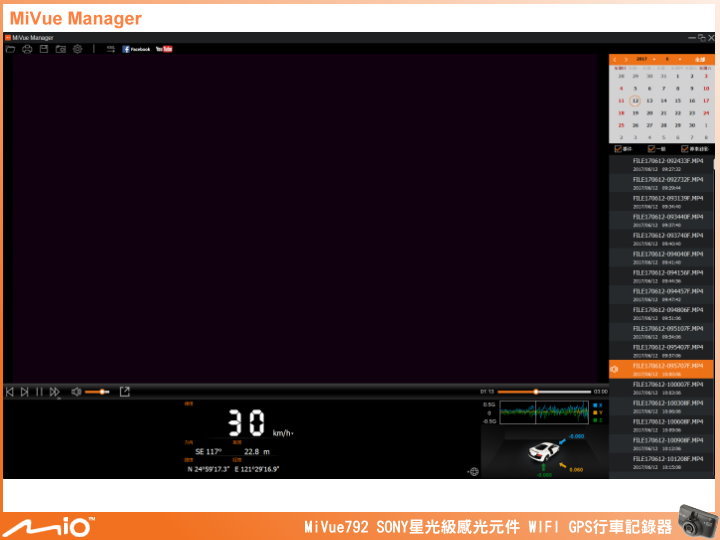
Task: Open FILE170612-094457F.MP4 in list
Action: point(661,295)
